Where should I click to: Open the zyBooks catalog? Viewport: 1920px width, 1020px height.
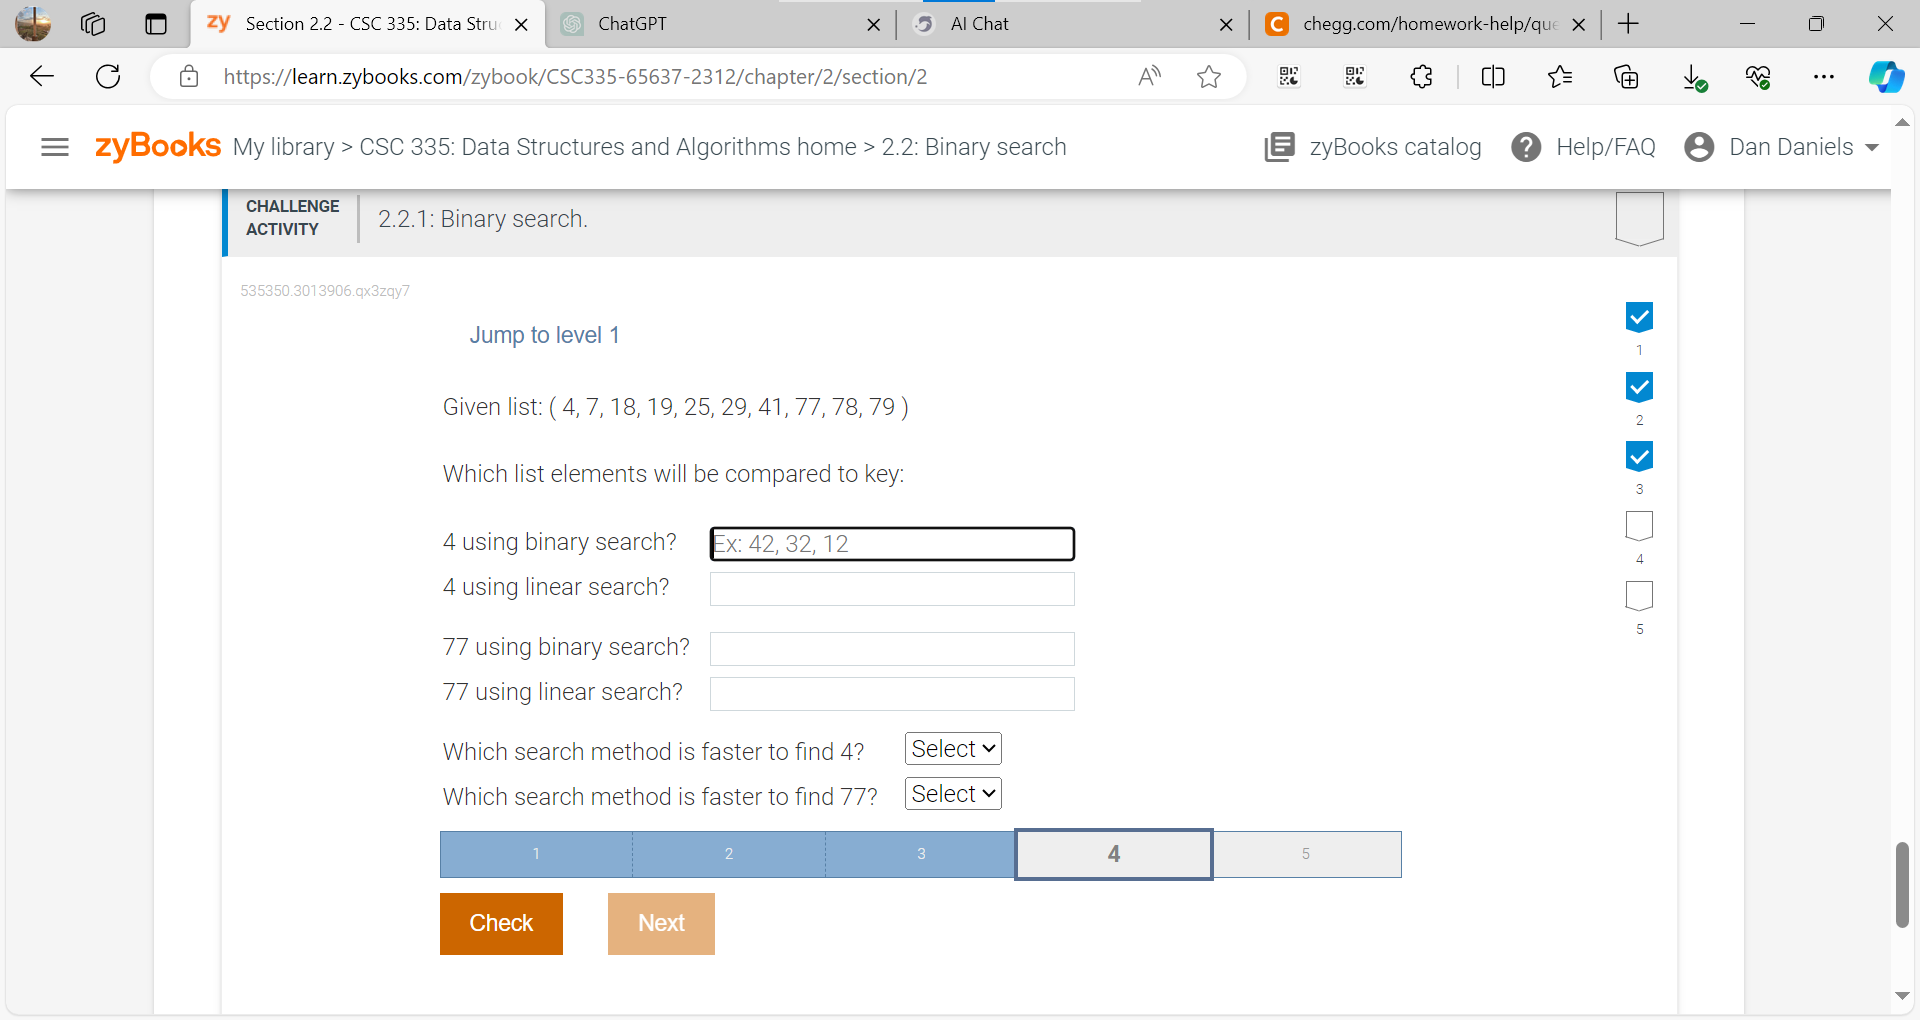pyautogui.click(x=1372, y=147)
